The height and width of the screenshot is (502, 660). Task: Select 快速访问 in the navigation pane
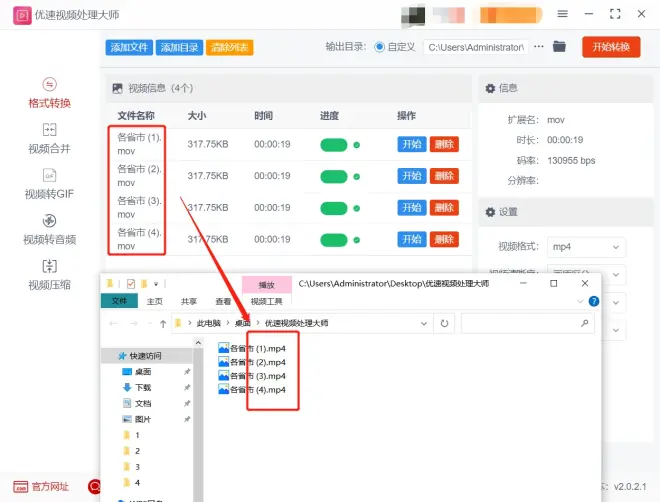click(145, 356)
